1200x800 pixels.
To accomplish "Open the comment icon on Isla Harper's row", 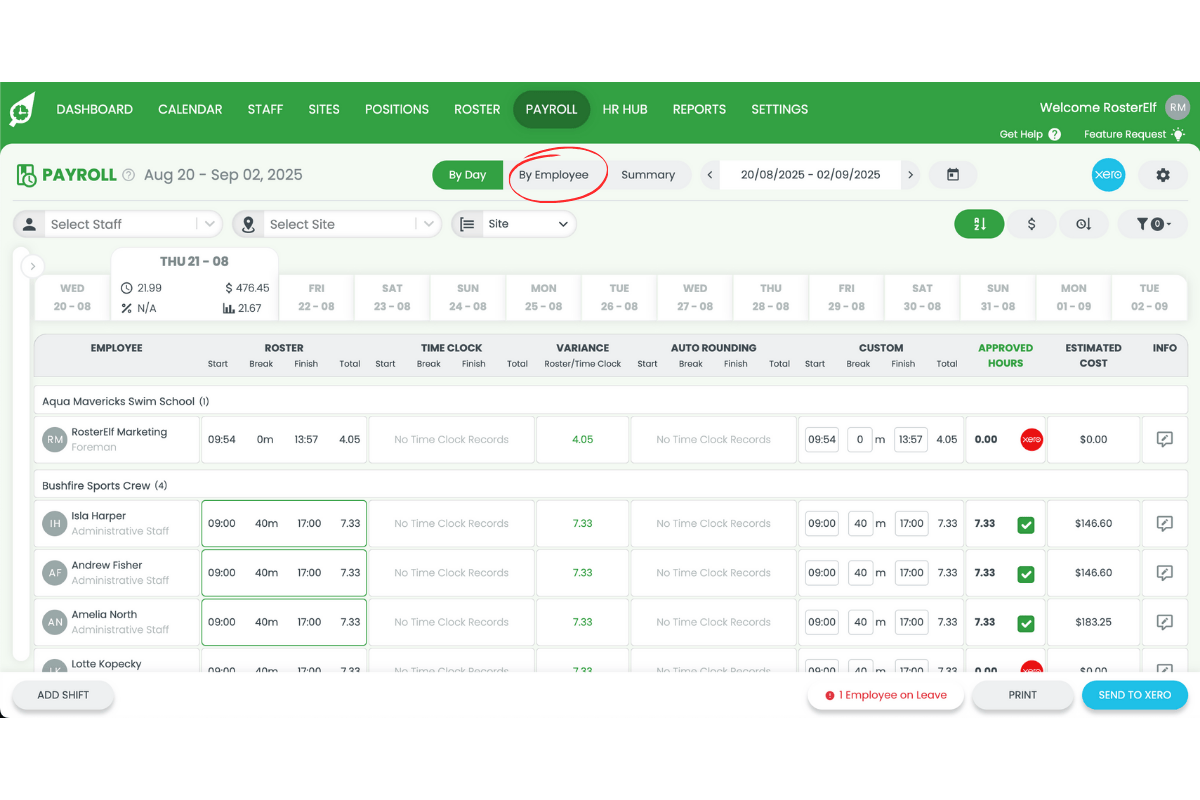I will pos(1164,523).
